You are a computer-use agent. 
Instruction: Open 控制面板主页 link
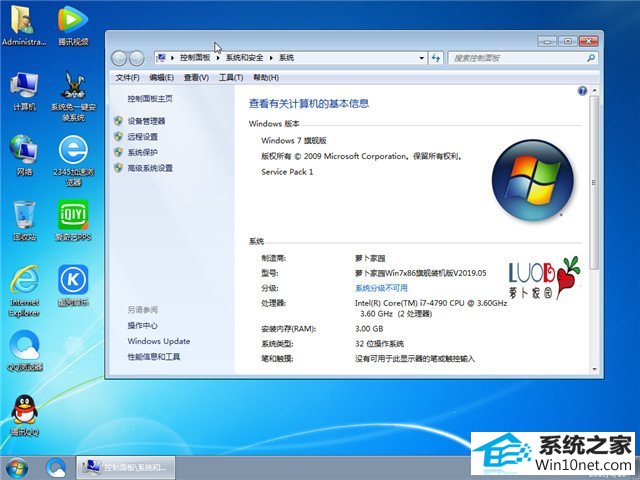pyautogui.click(x=150, y=98)
